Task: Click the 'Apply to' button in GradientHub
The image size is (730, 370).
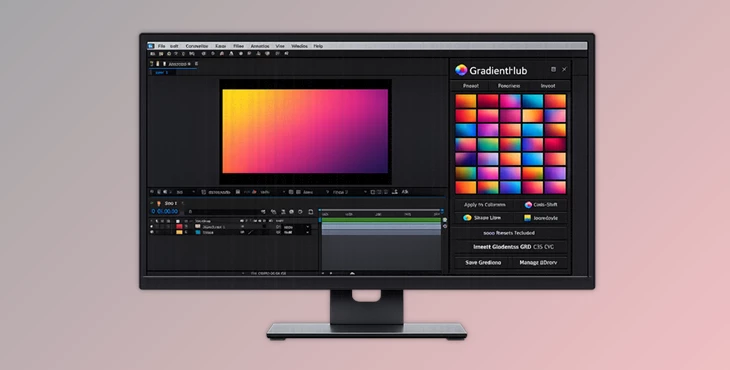Action: pos(485,205)
